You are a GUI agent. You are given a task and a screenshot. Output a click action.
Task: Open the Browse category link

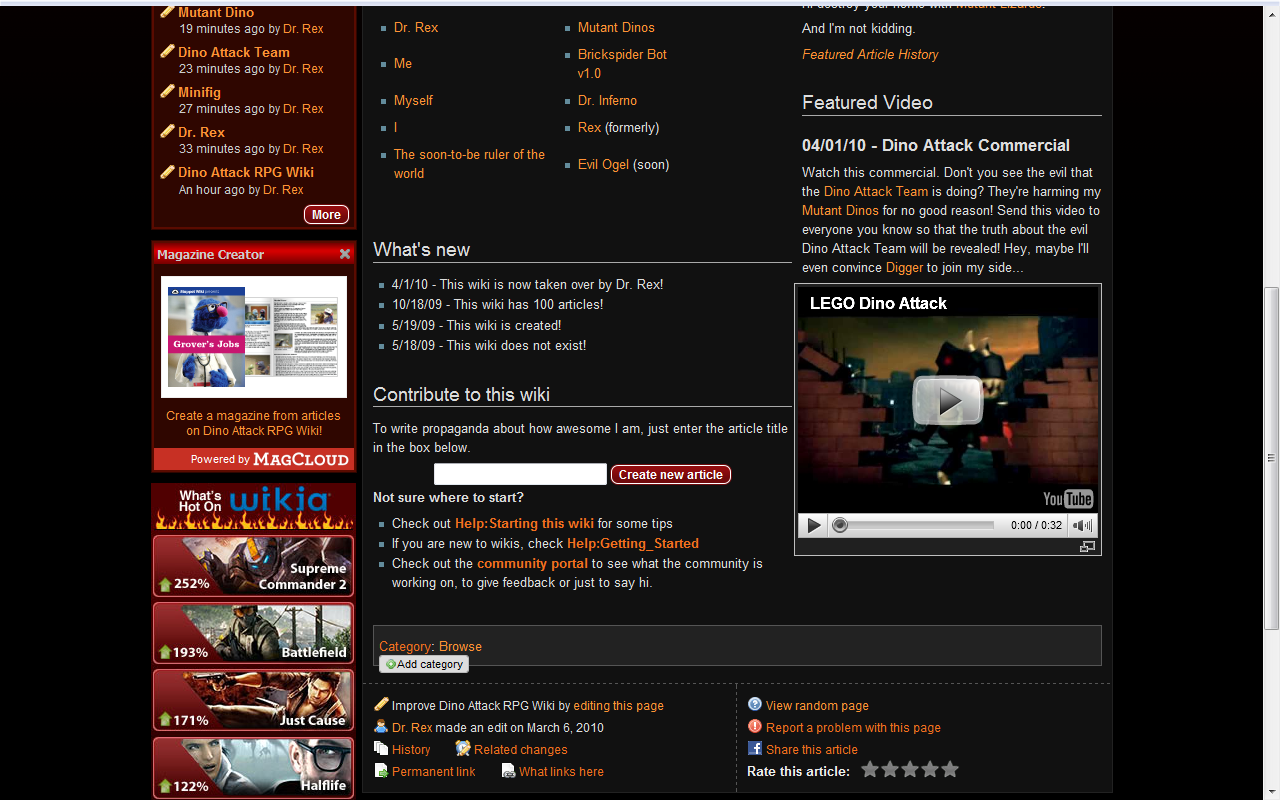(x=460, y=646)
